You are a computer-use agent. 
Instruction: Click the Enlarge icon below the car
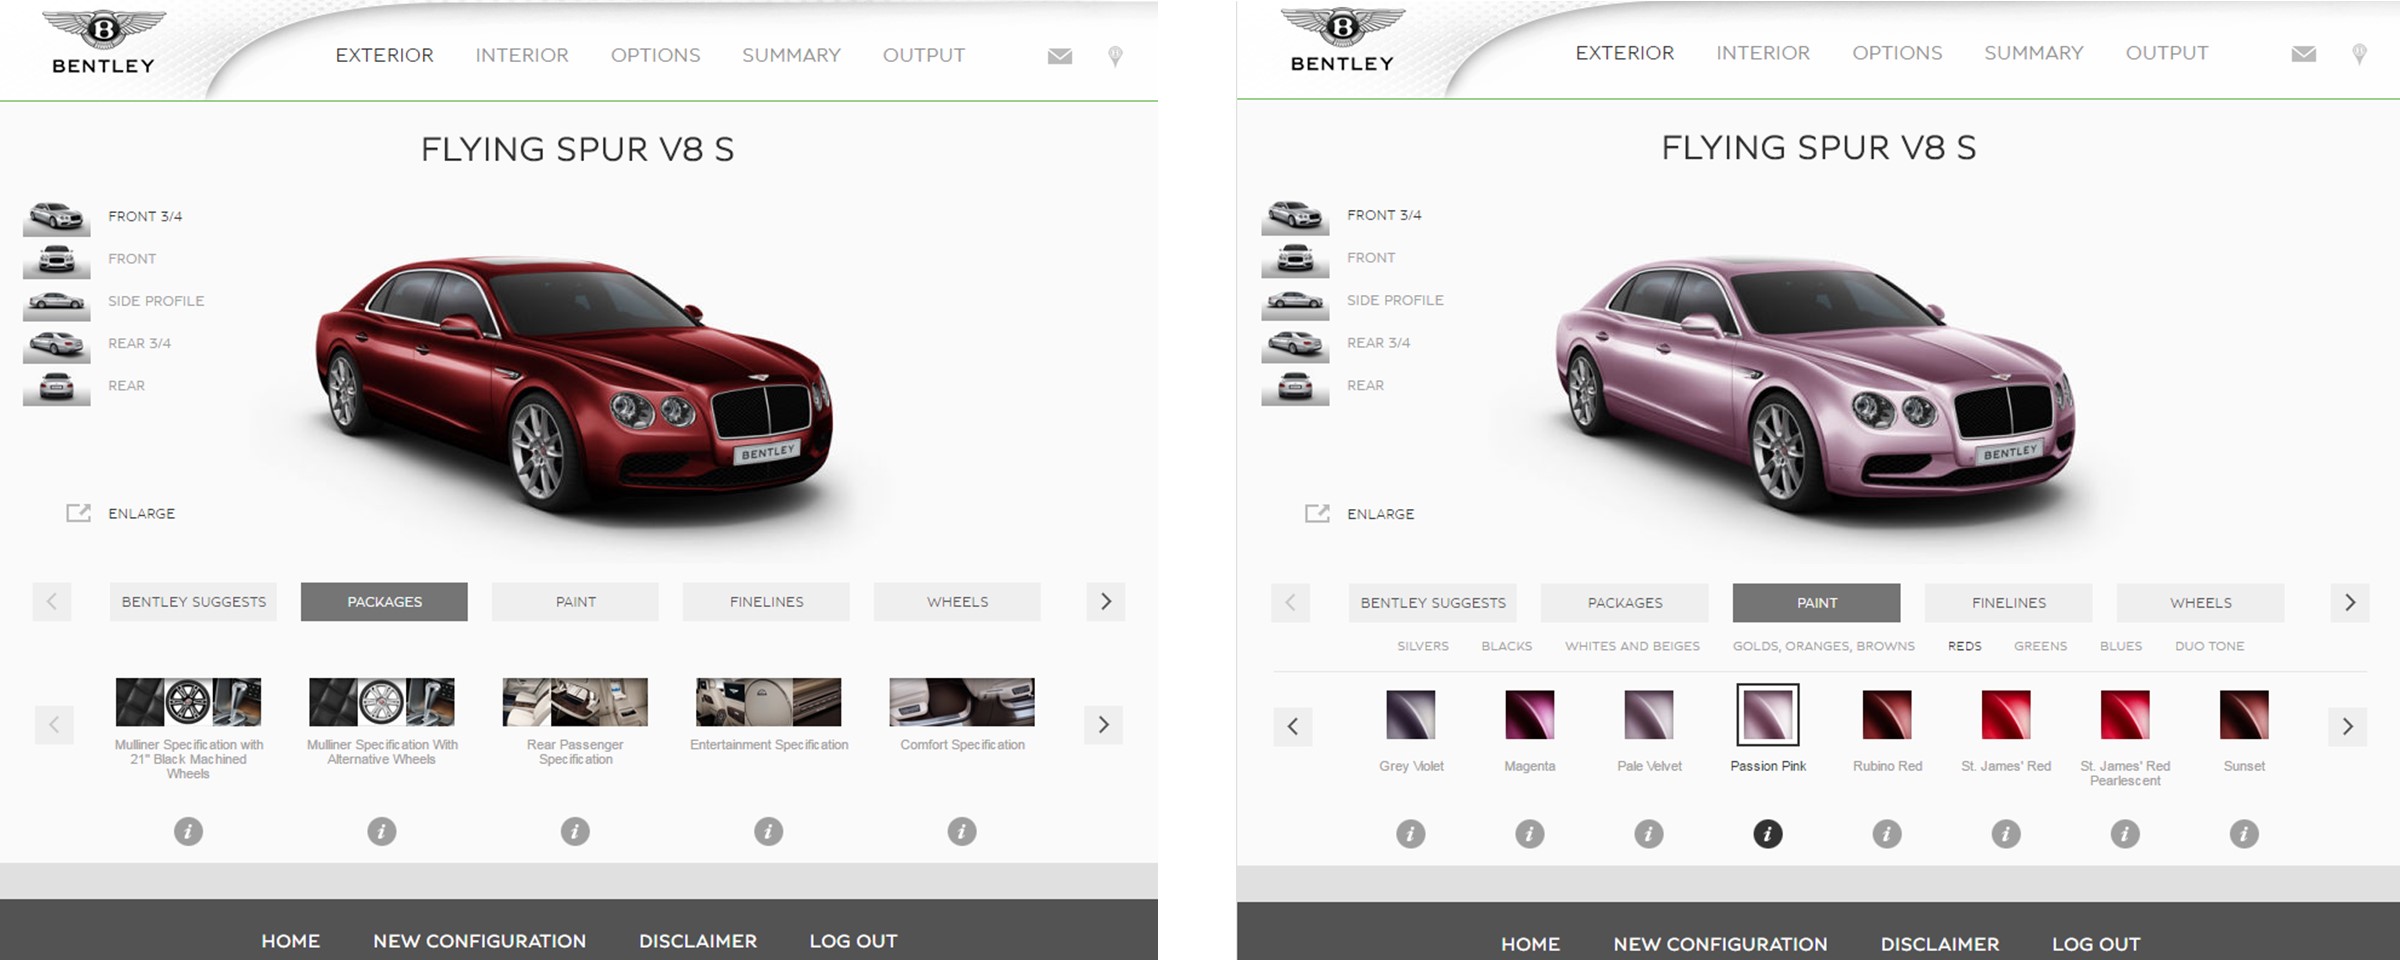coord(78,512)
